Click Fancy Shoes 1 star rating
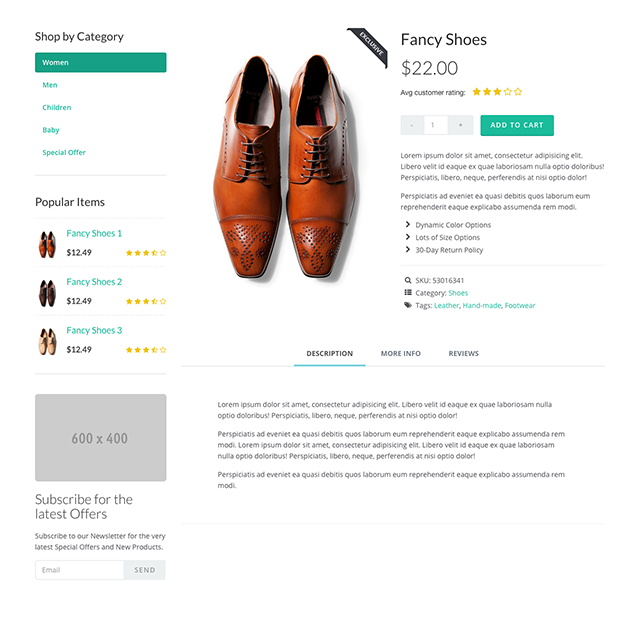 tap(146, 253)
